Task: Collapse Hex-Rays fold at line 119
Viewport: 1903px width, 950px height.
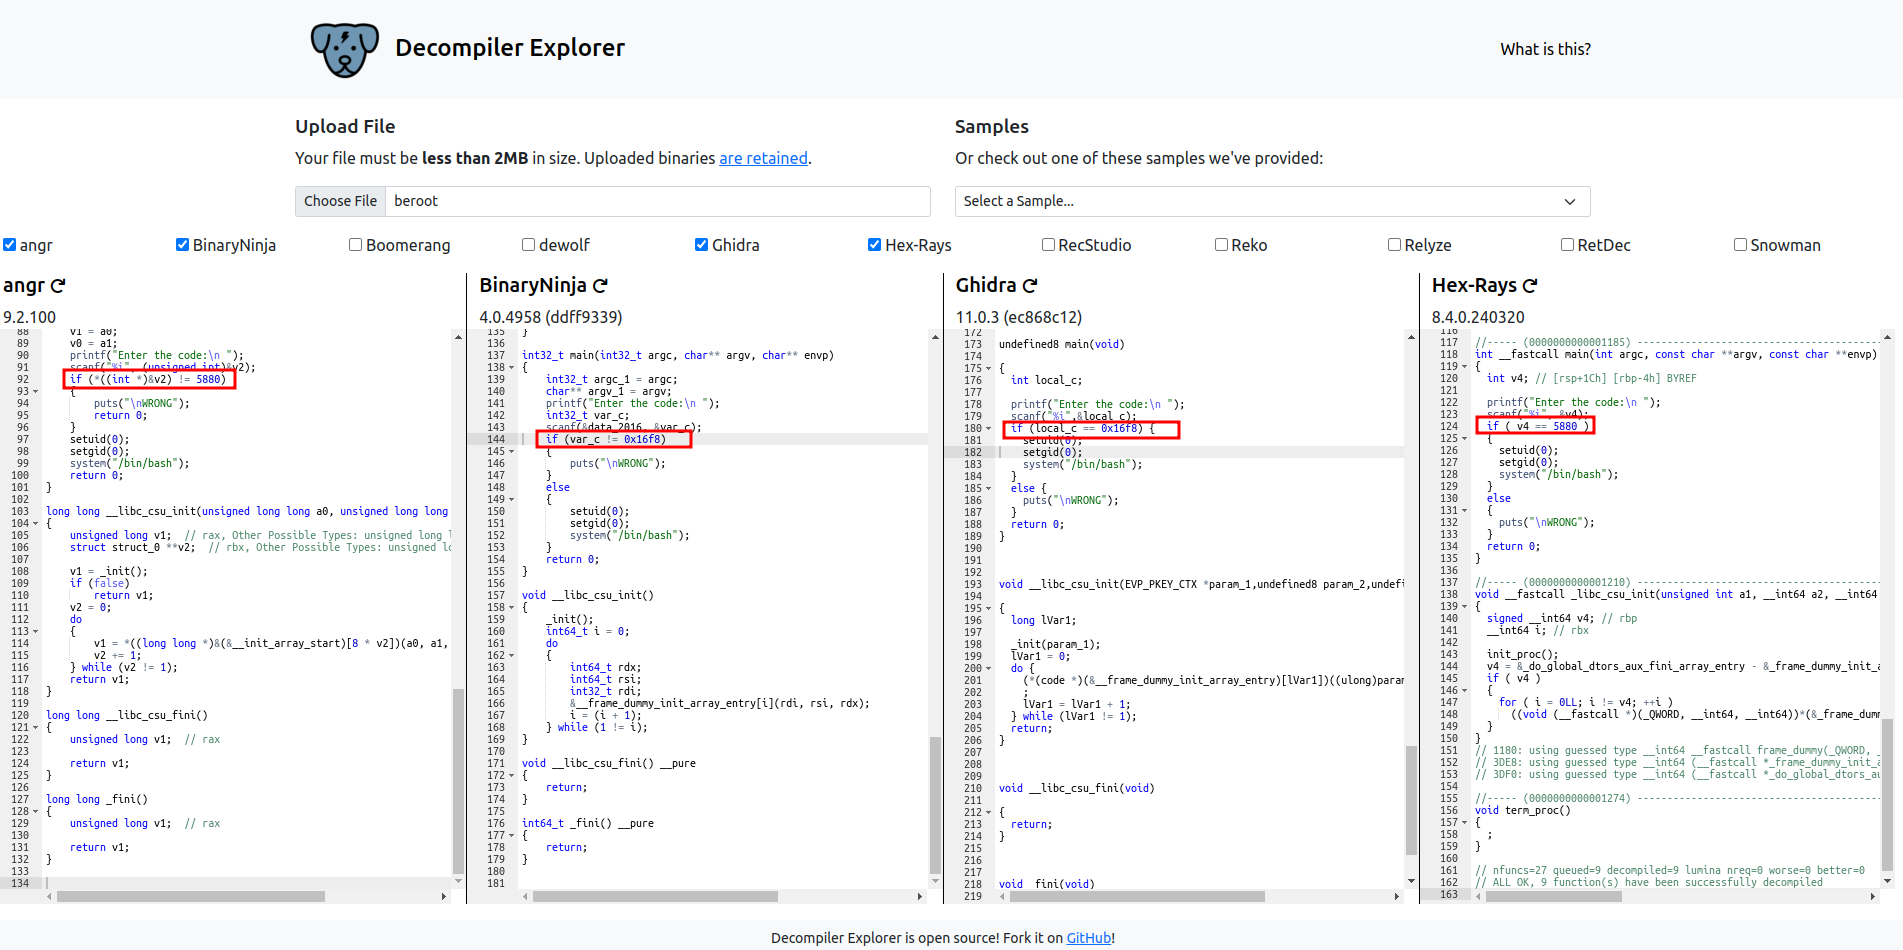Action: (1465, 367)
